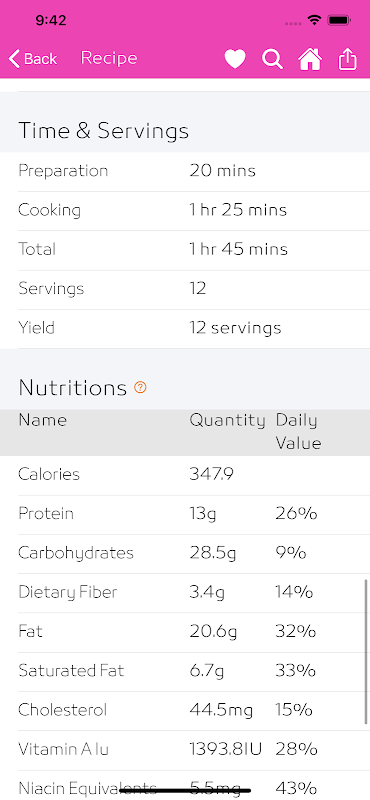Click the Nutritions help question icon

(x=140, y=387)
